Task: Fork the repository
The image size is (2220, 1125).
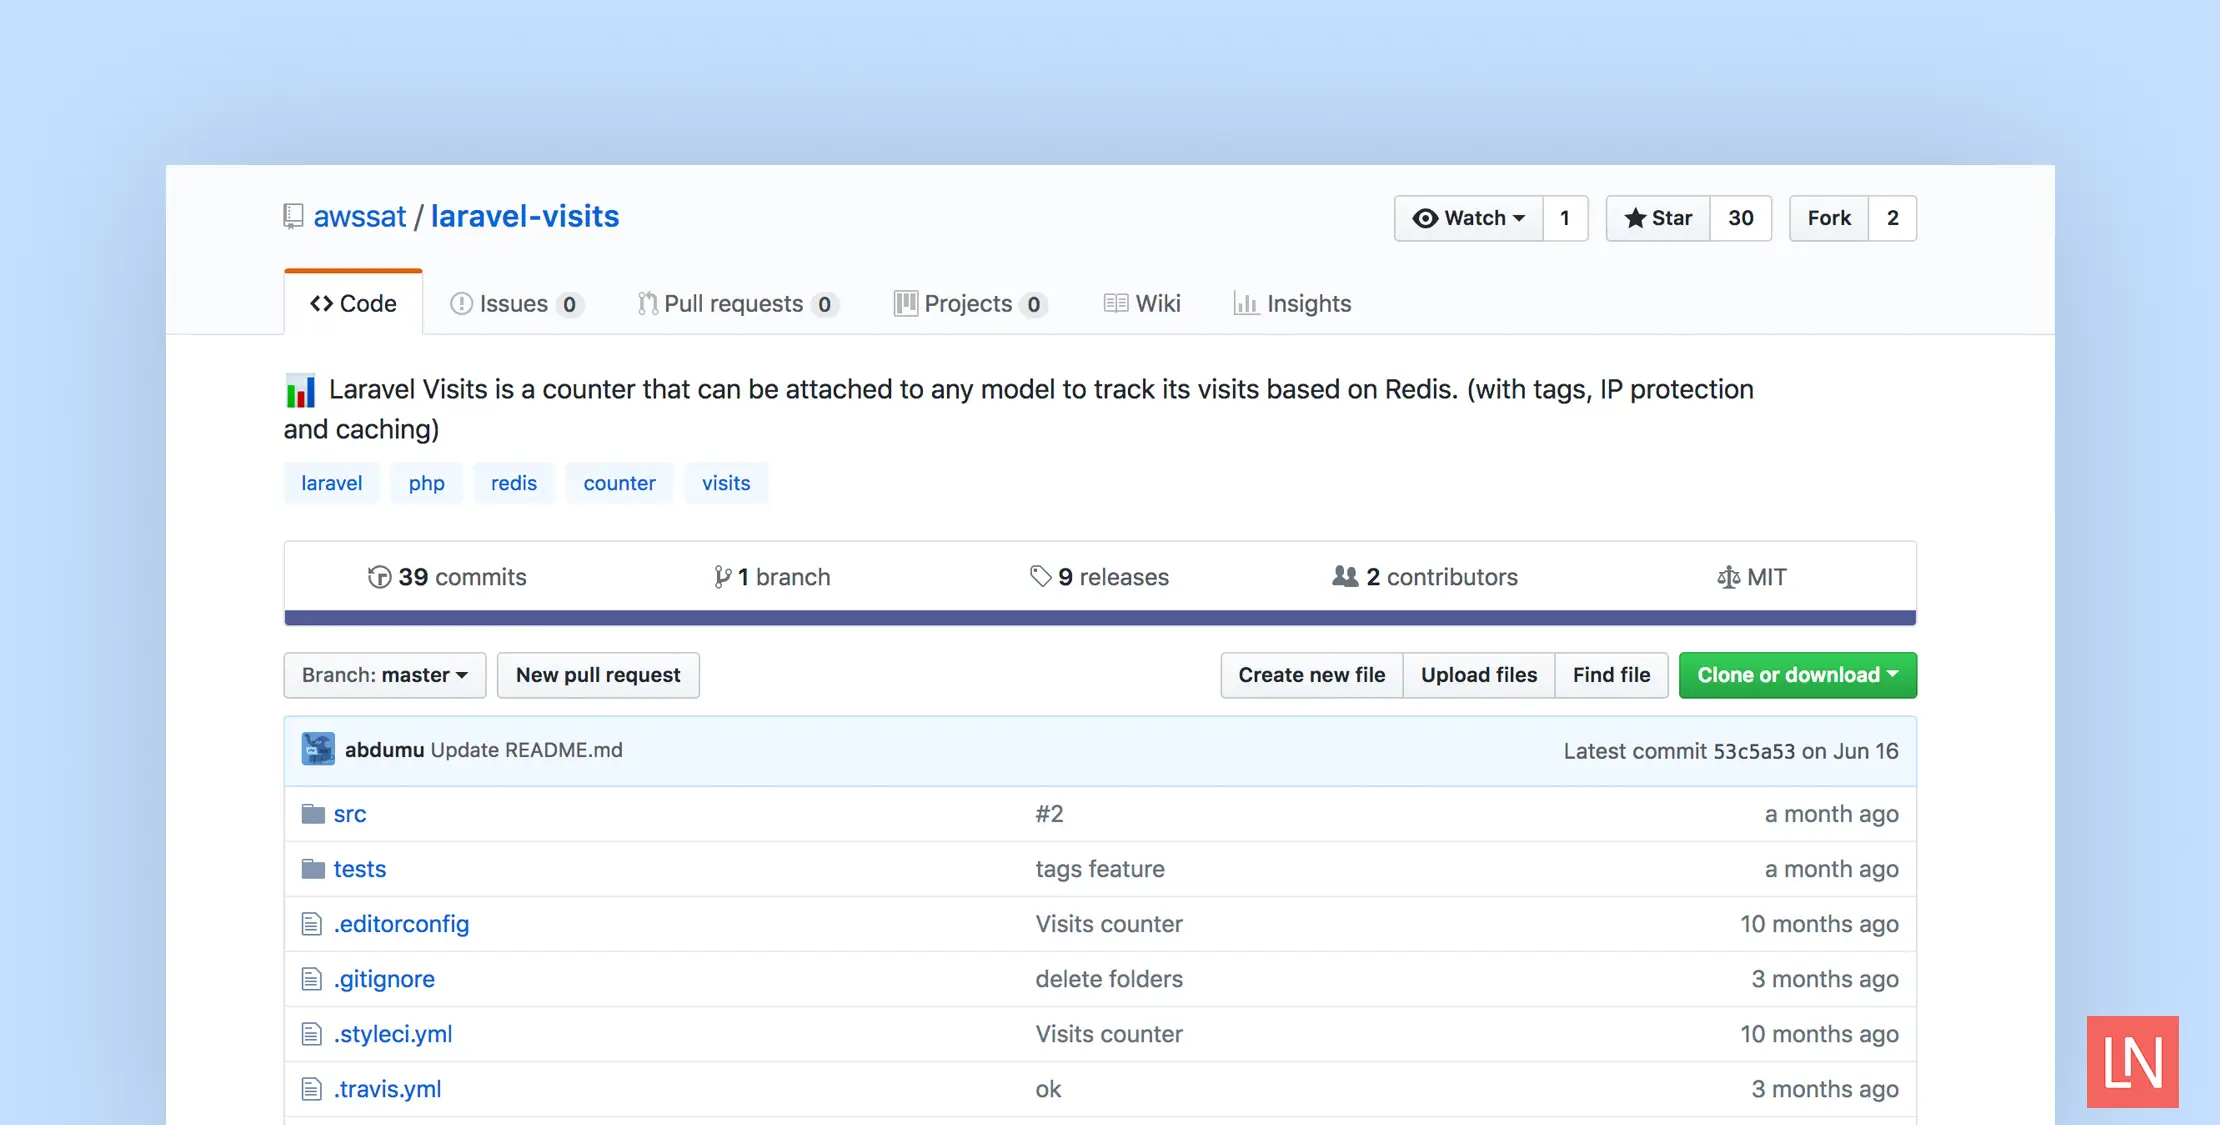Action: point(1829,218)
